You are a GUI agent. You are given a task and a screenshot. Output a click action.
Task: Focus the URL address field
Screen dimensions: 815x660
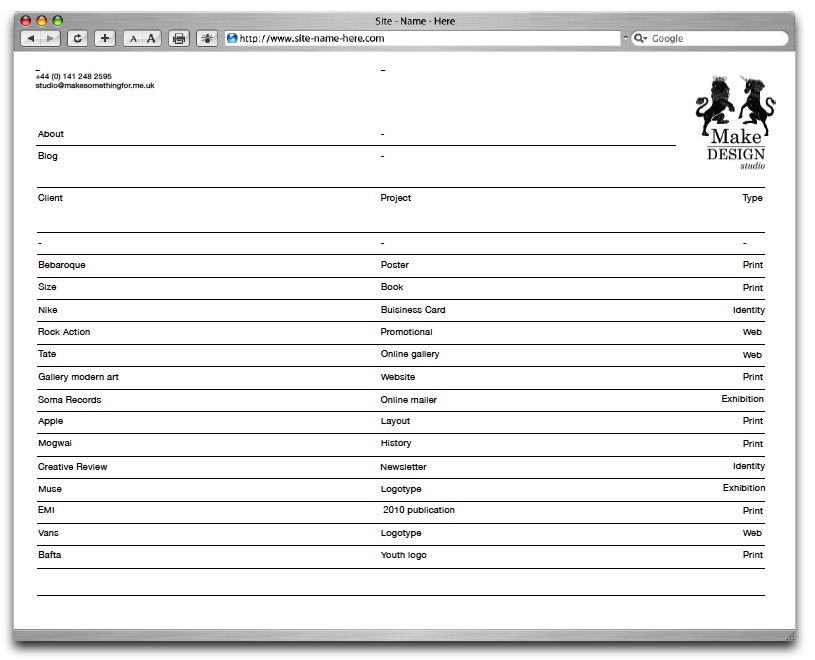[x=424, y=38]
